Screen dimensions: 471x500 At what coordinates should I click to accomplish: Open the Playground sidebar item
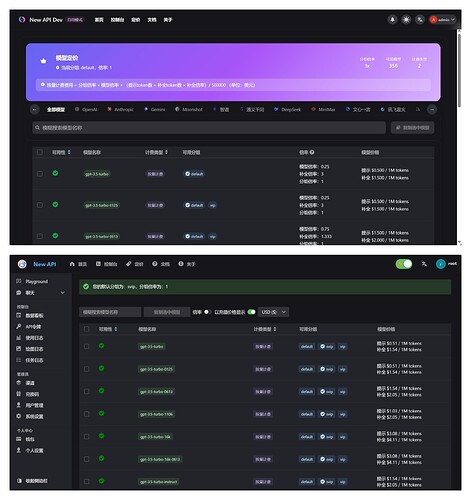point(32,281)
